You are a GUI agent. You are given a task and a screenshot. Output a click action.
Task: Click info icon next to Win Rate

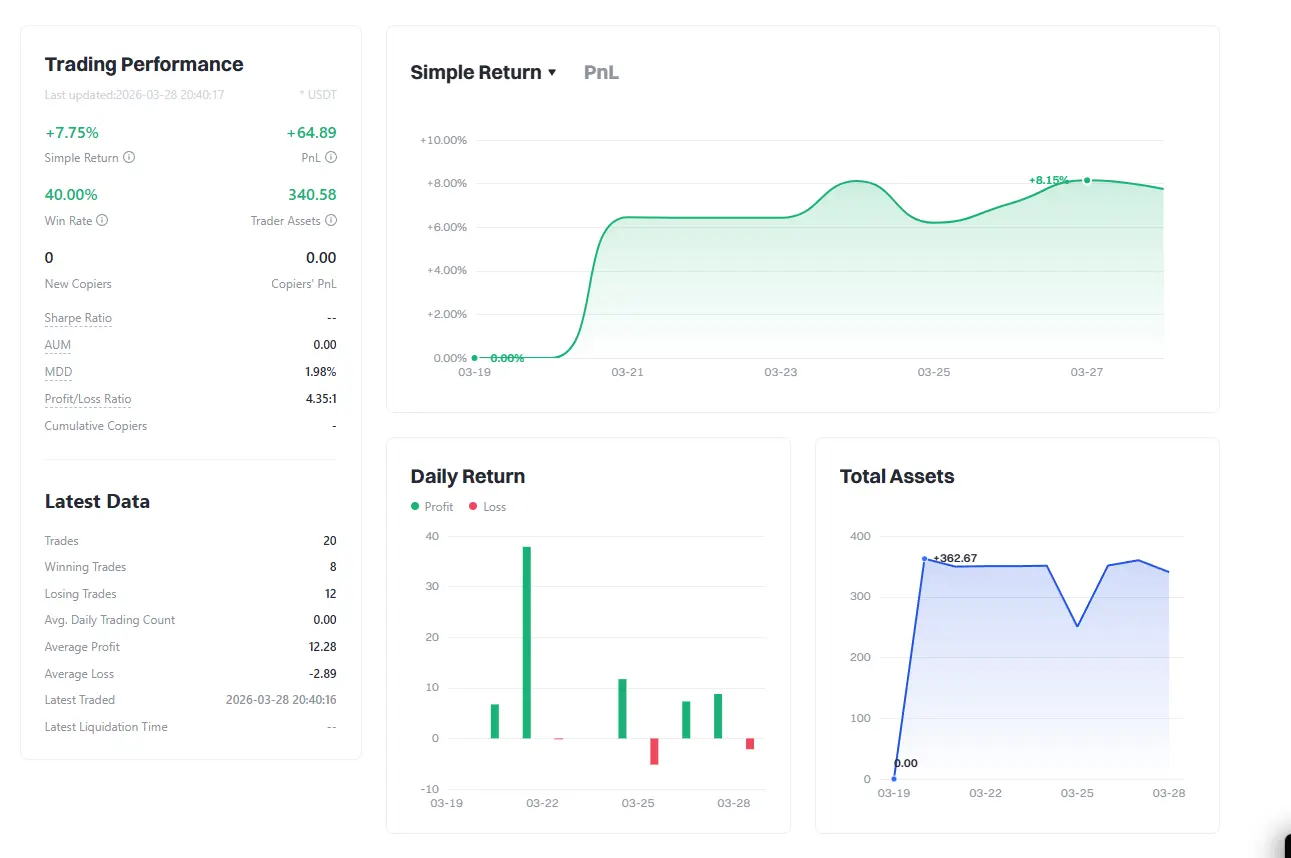pos(102,221)
